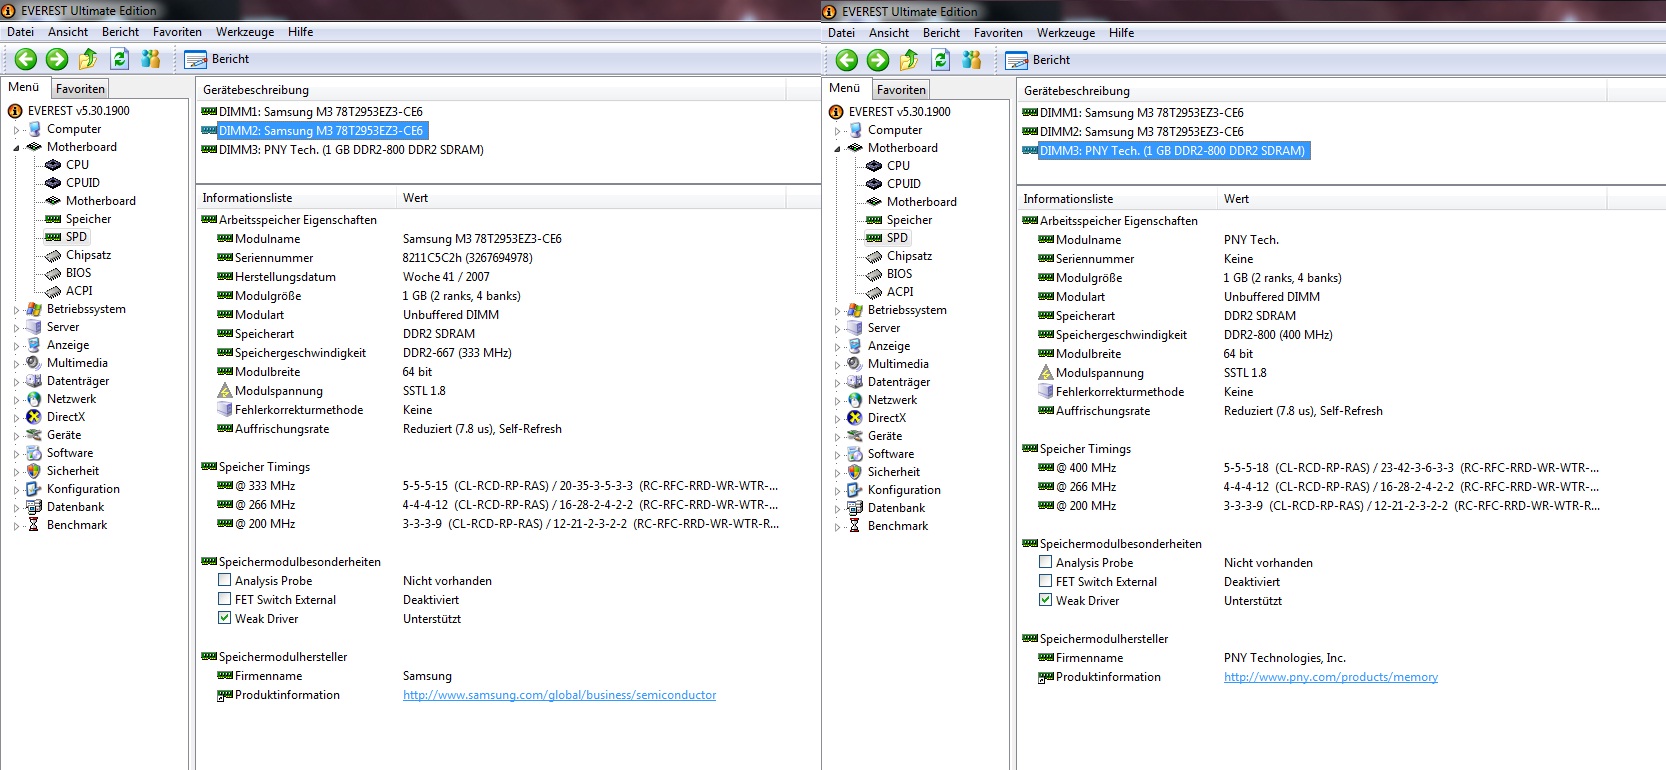1666x770 pixels.
Task: Expand Betriebssystem node in left window tree
Action: (16, 310)
